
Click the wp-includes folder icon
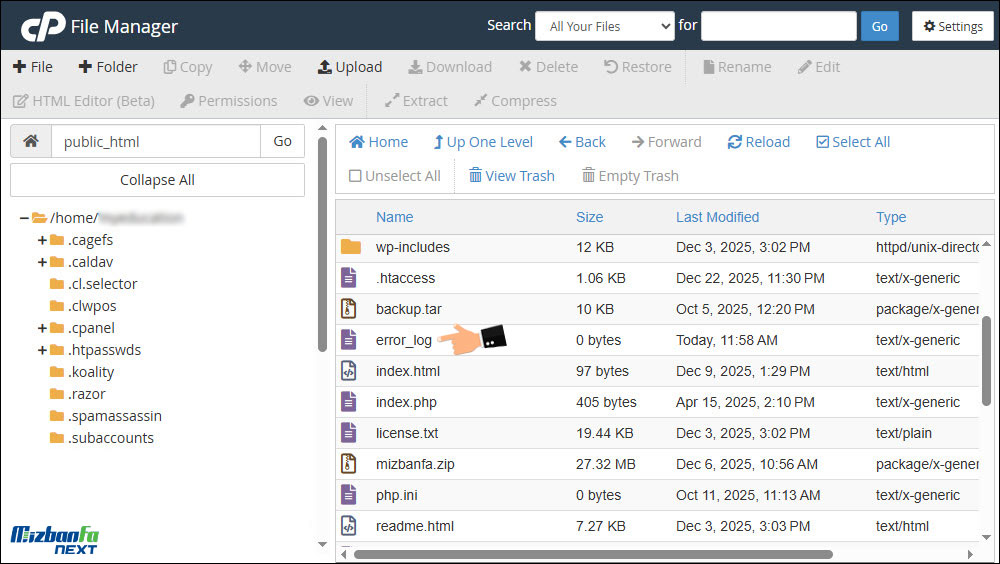pyautogui.click(x=350, y=247)
